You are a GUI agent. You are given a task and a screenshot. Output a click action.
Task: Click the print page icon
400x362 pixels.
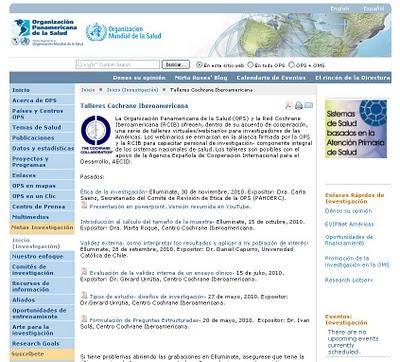click(299, 106)
